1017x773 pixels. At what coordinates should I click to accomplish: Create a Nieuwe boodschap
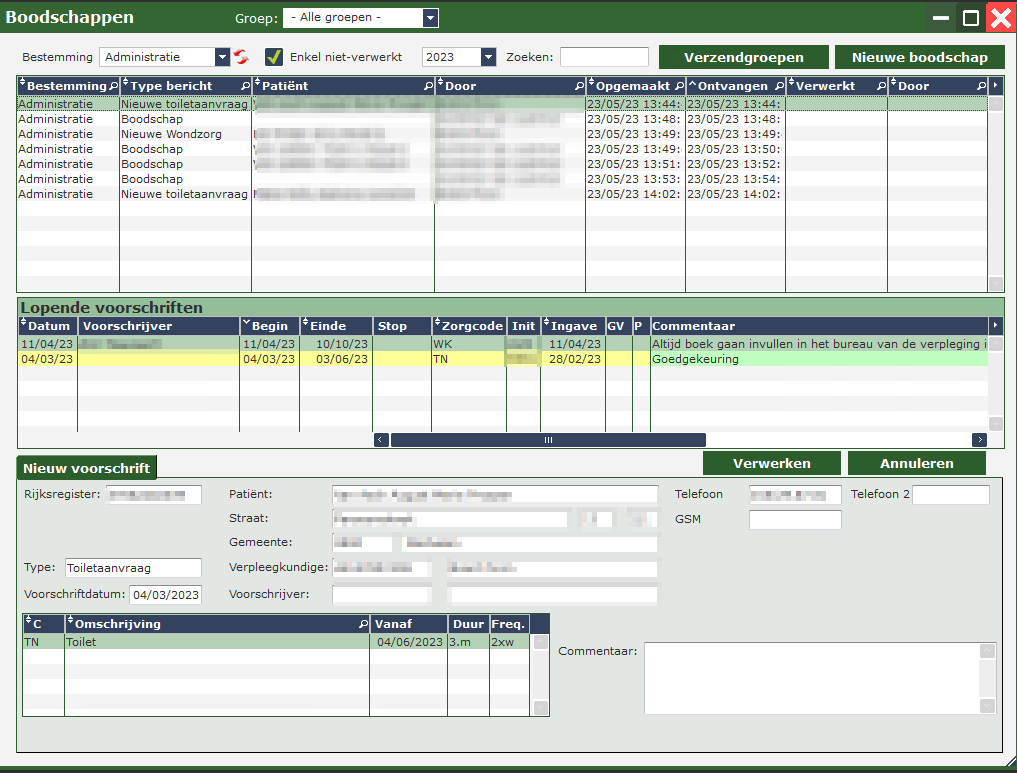919,57
